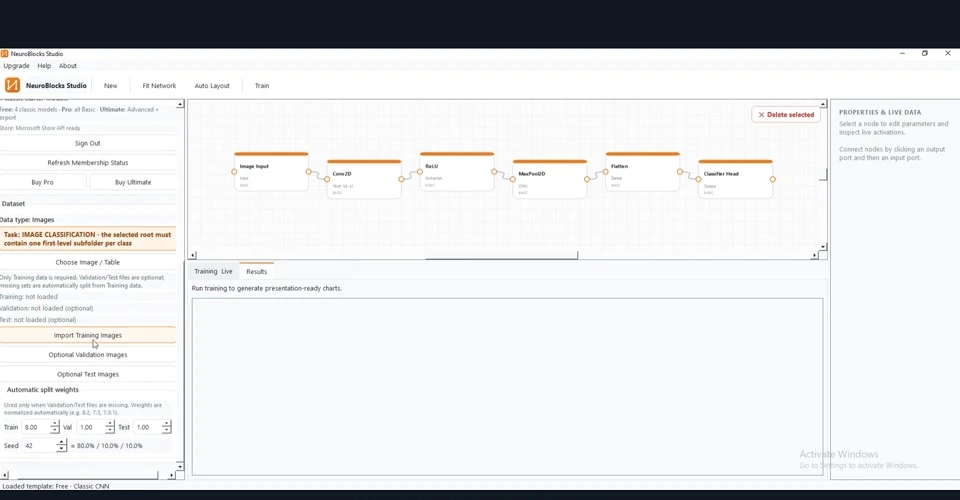Screen dimensions: 960x500
Task: Click the Buy Ultimate button
Action: (133, 182)
